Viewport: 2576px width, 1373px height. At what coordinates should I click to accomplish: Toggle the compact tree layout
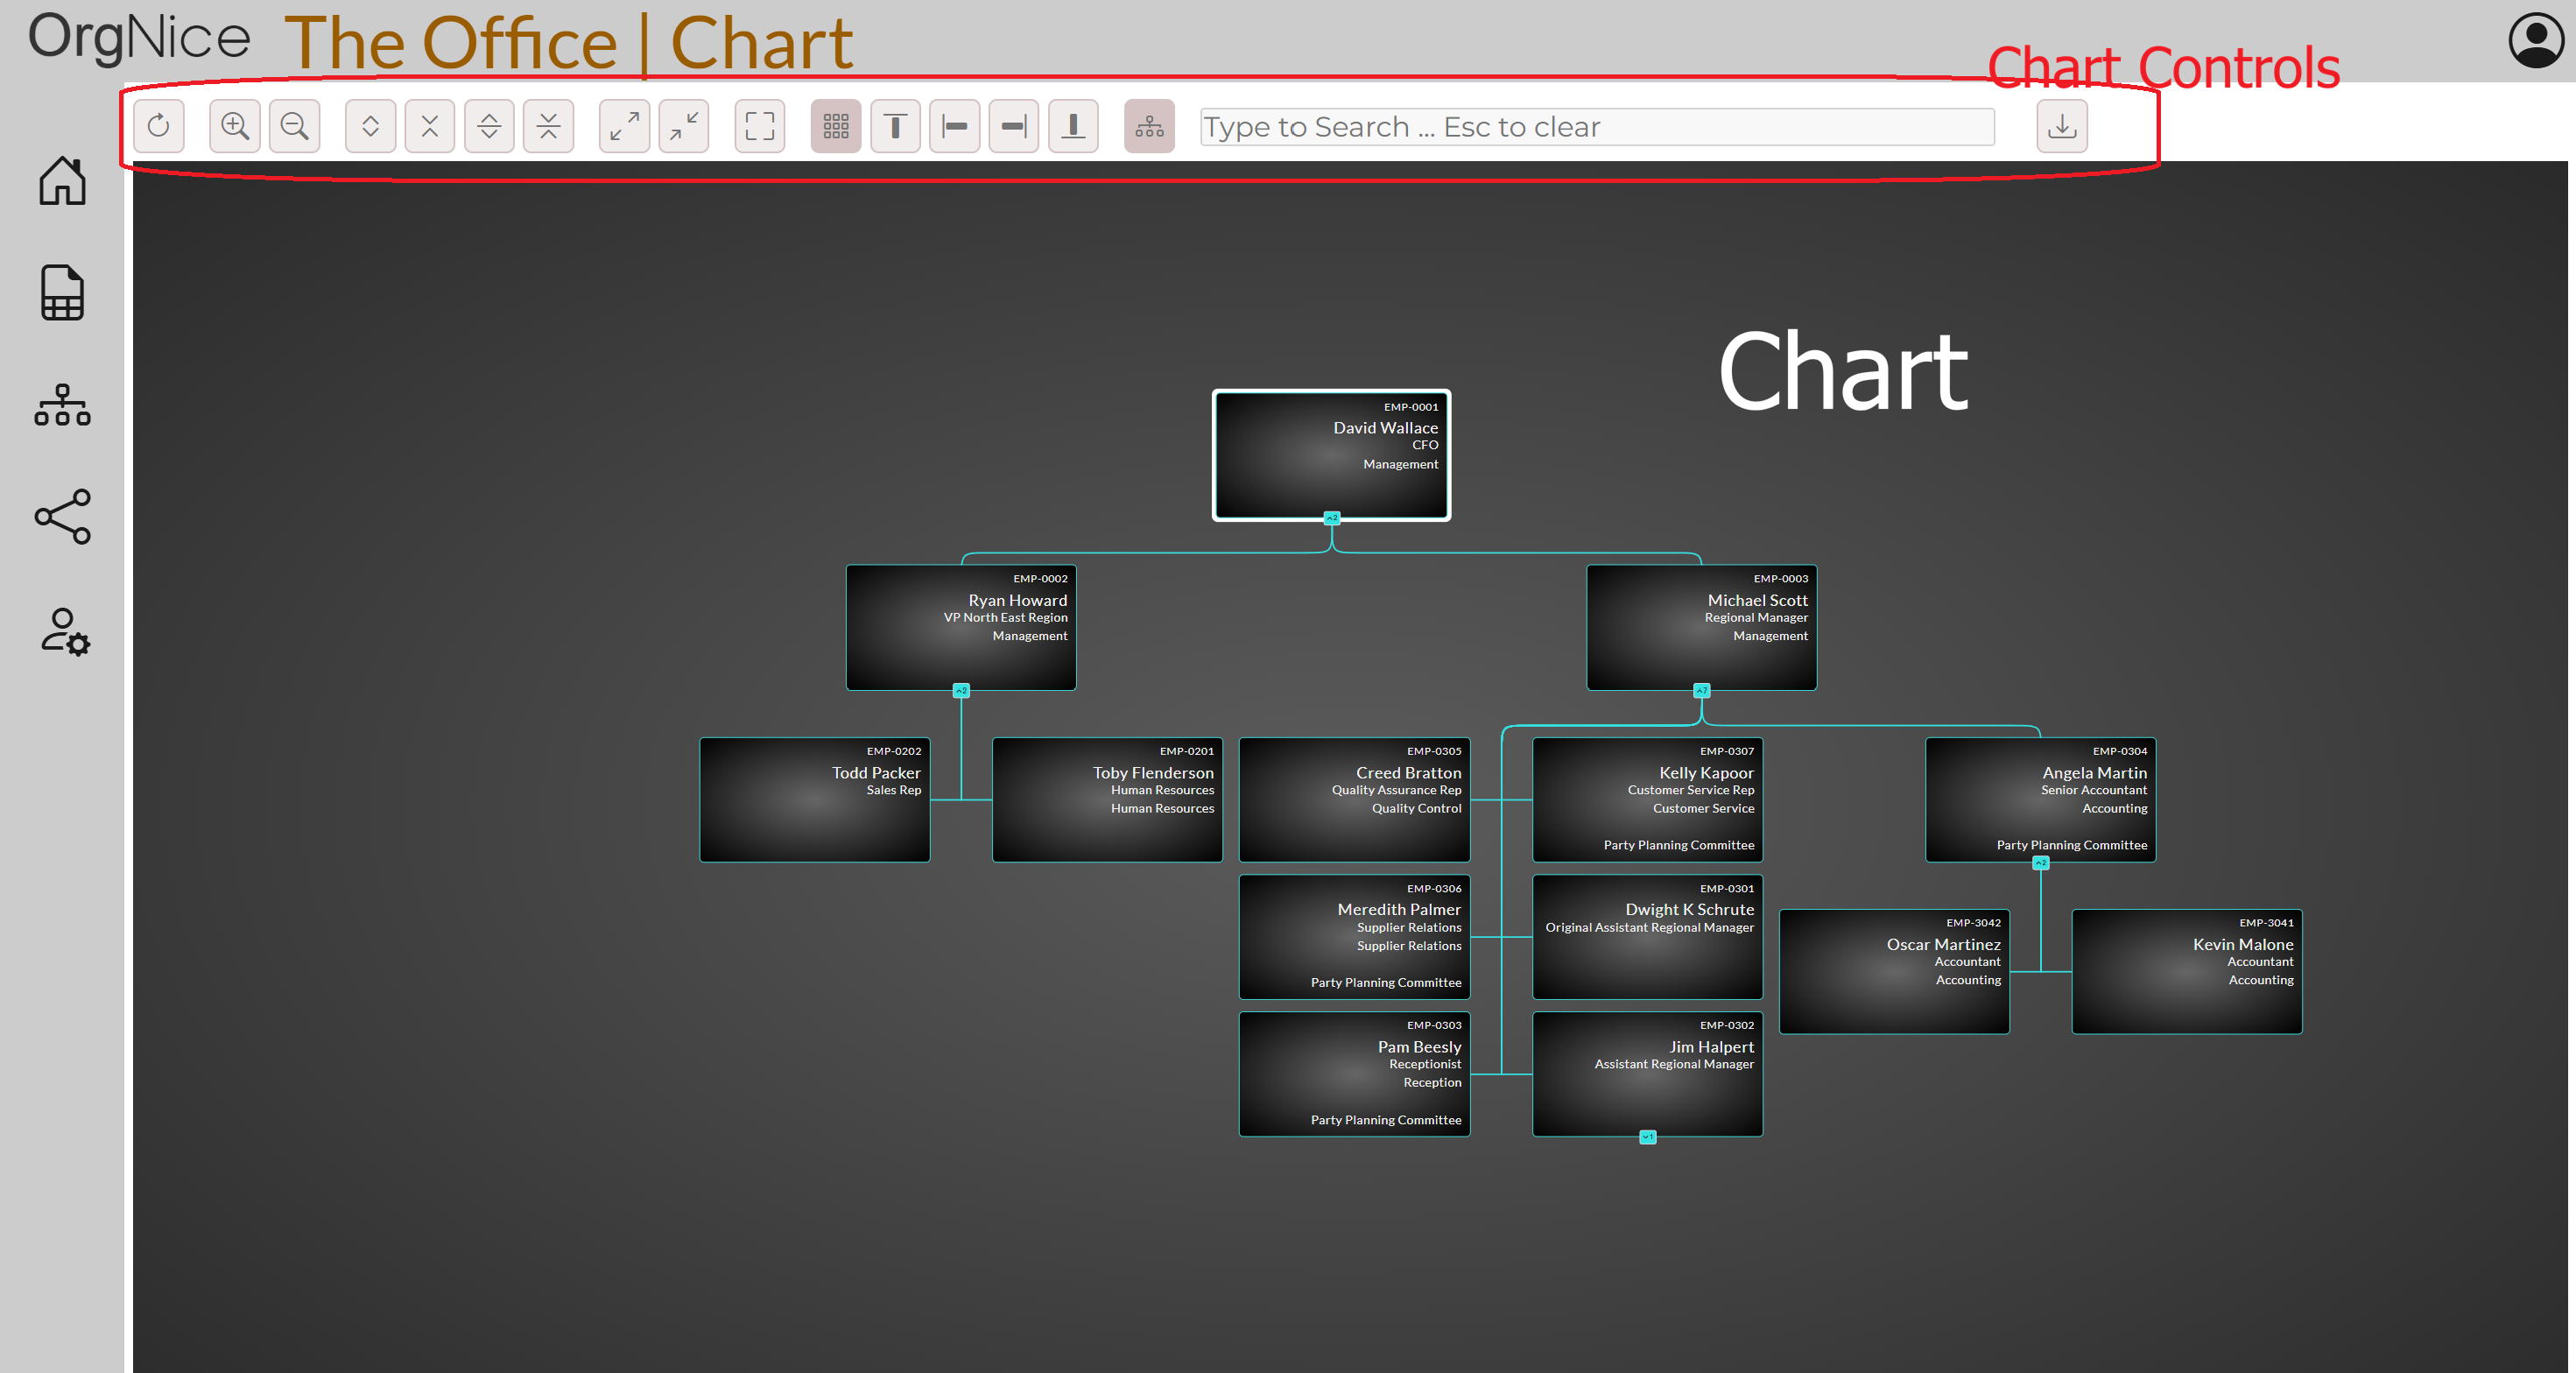point(1148,126)
